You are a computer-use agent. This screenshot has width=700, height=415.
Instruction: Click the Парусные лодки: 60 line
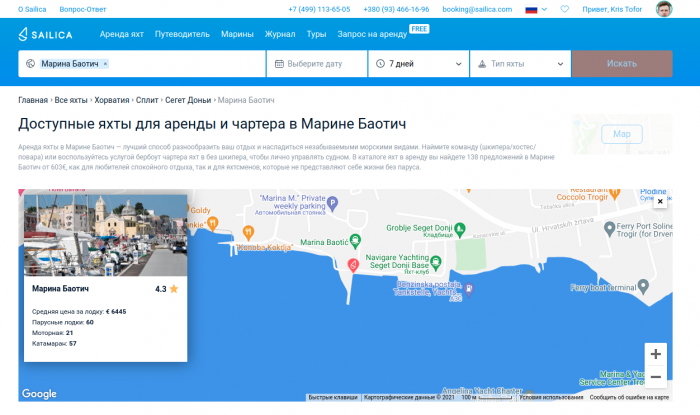62,322
